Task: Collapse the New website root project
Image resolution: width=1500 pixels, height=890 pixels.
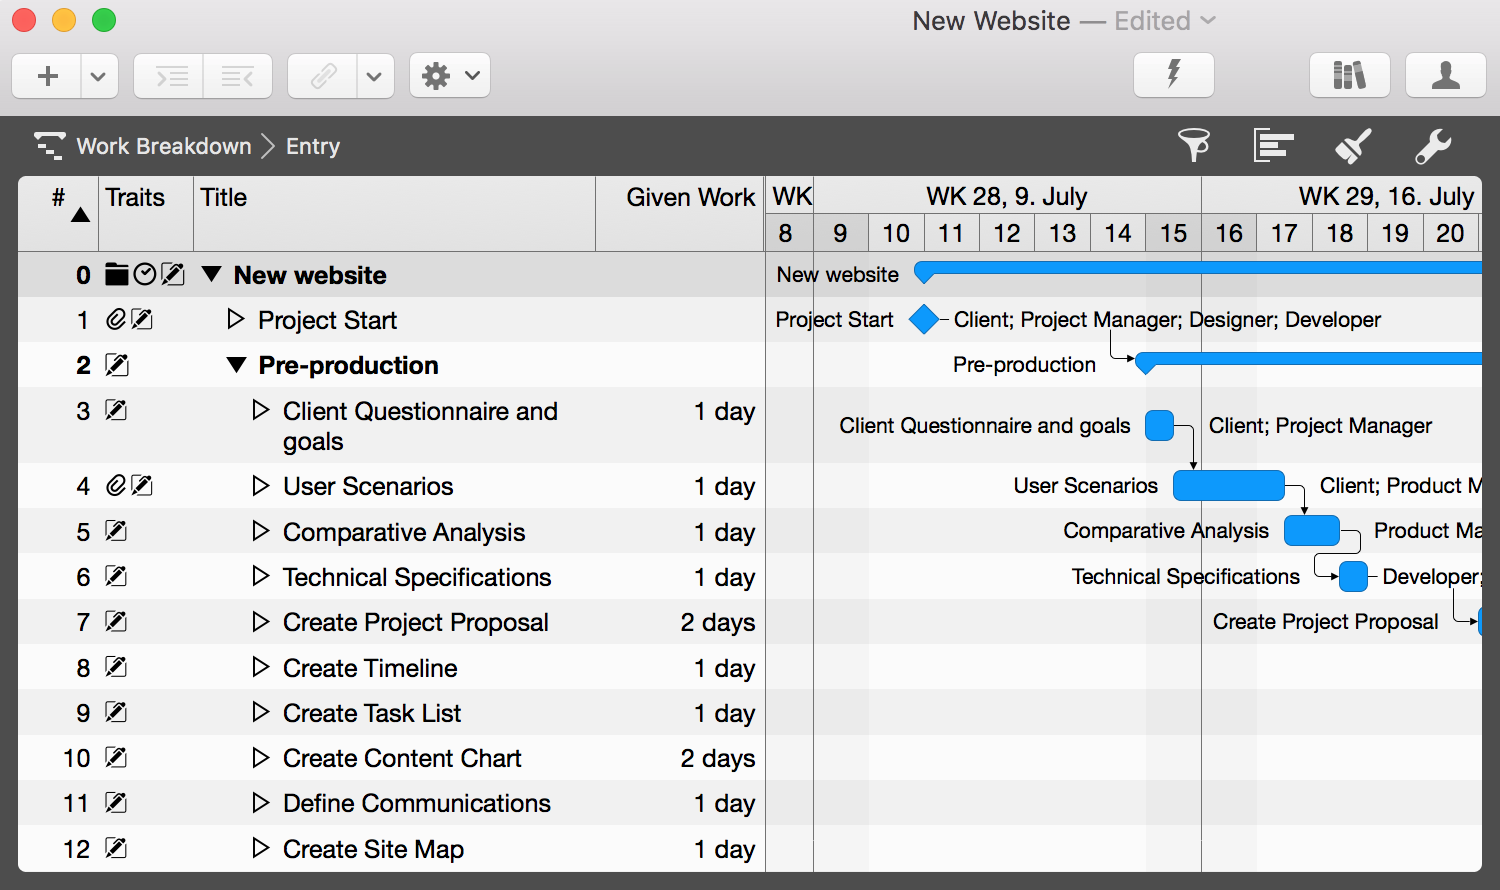Action: (211, 274)
